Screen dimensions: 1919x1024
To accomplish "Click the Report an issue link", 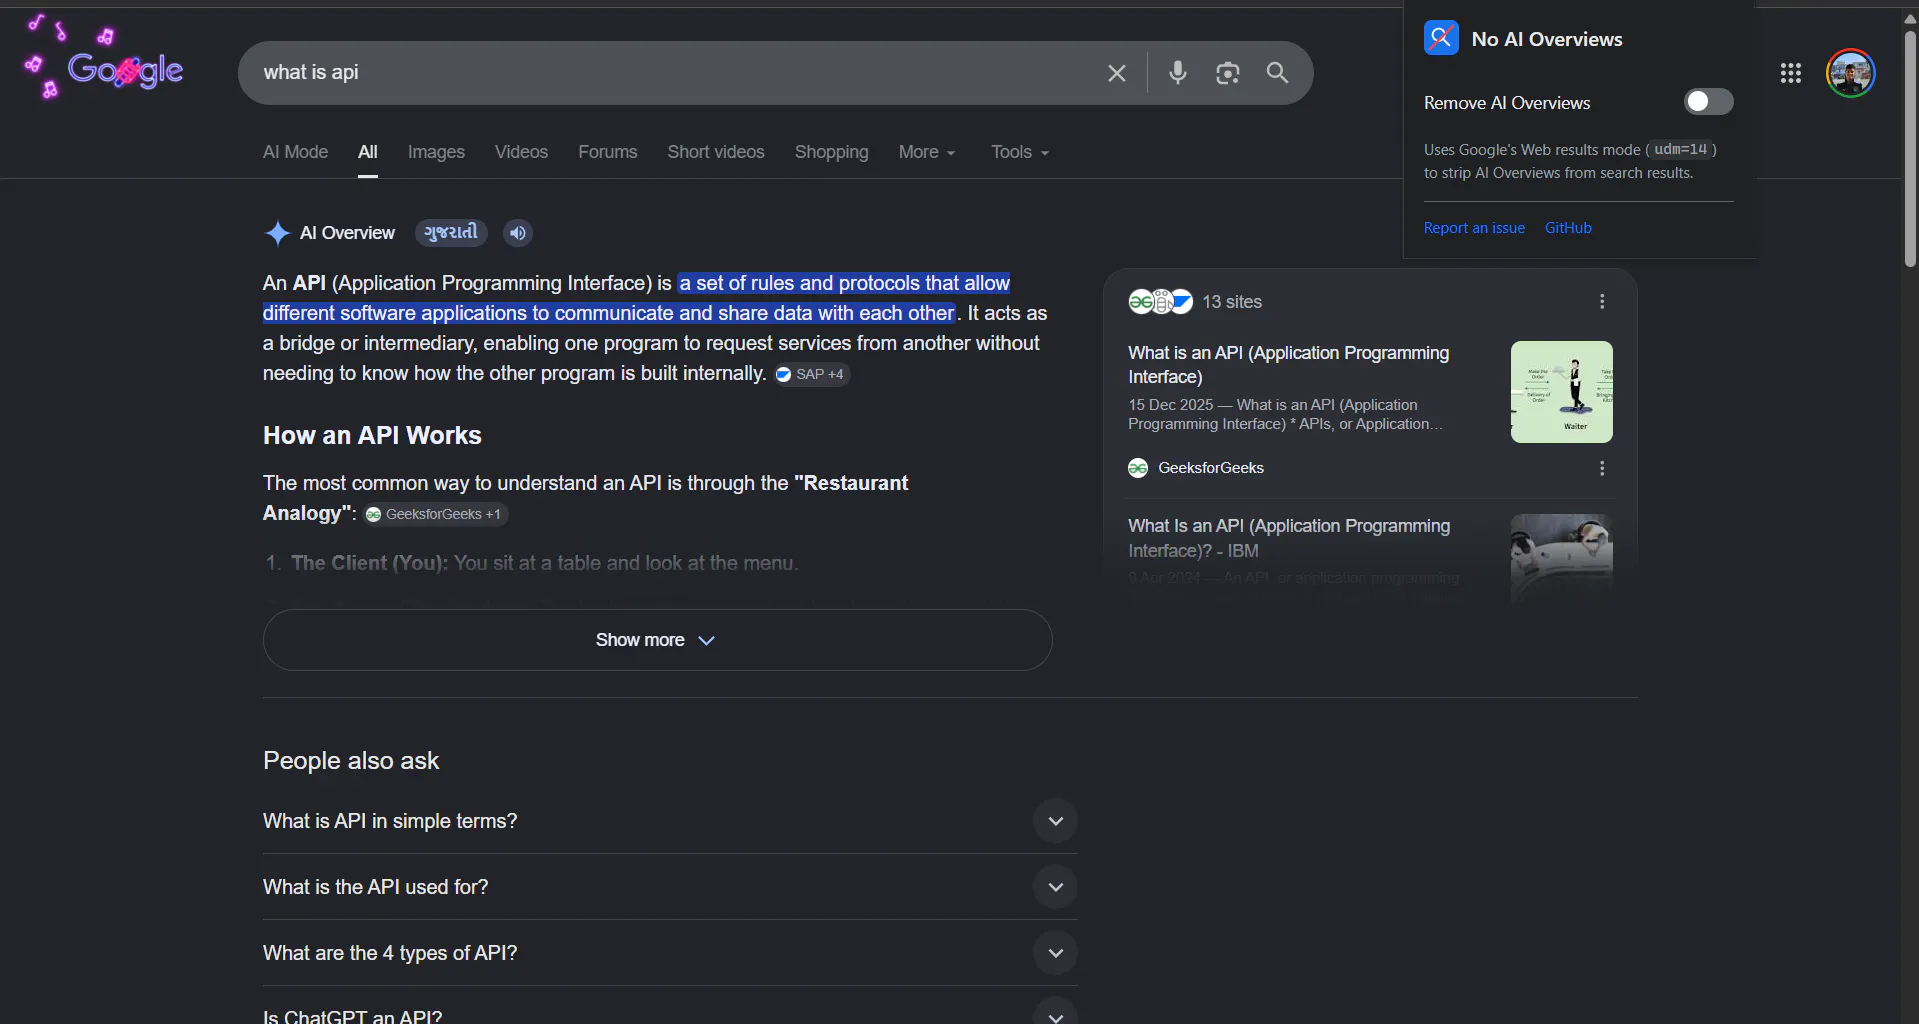I will pyautogui.click(x=1474, y=228).
